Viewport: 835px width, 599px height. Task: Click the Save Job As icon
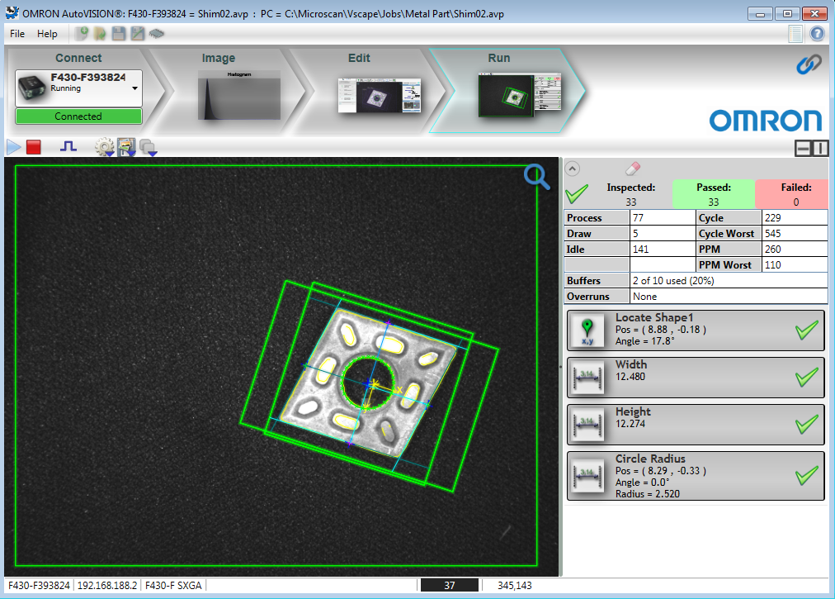tap(137, 34)
